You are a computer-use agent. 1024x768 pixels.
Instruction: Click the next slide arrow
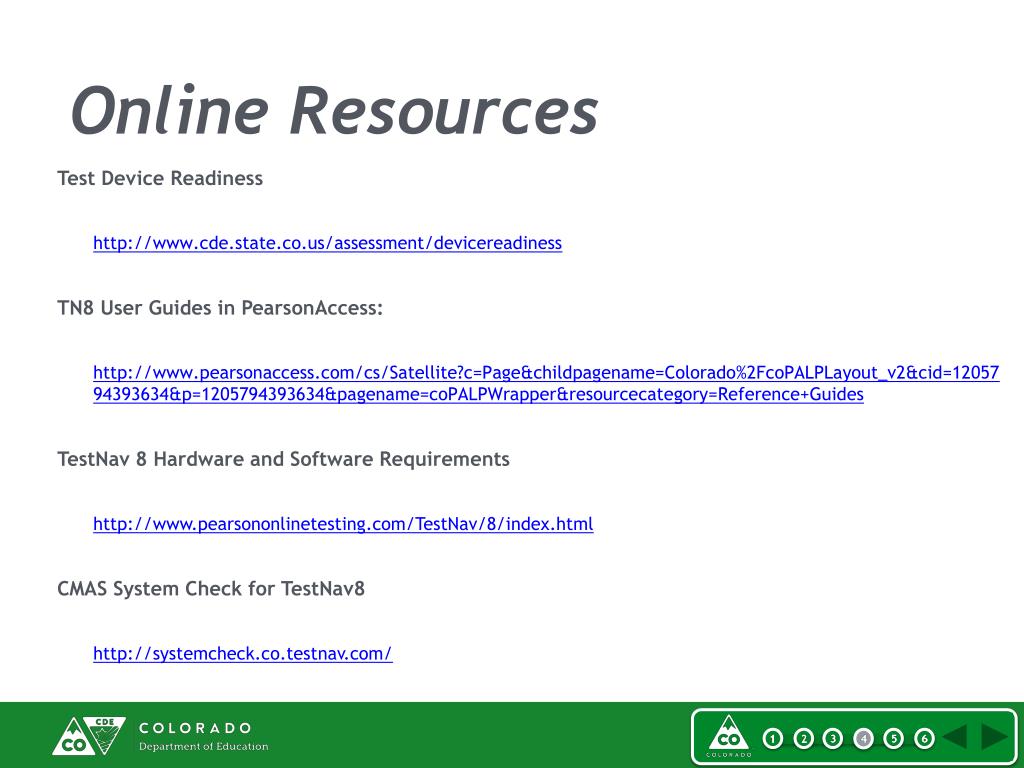pos(994,737)
